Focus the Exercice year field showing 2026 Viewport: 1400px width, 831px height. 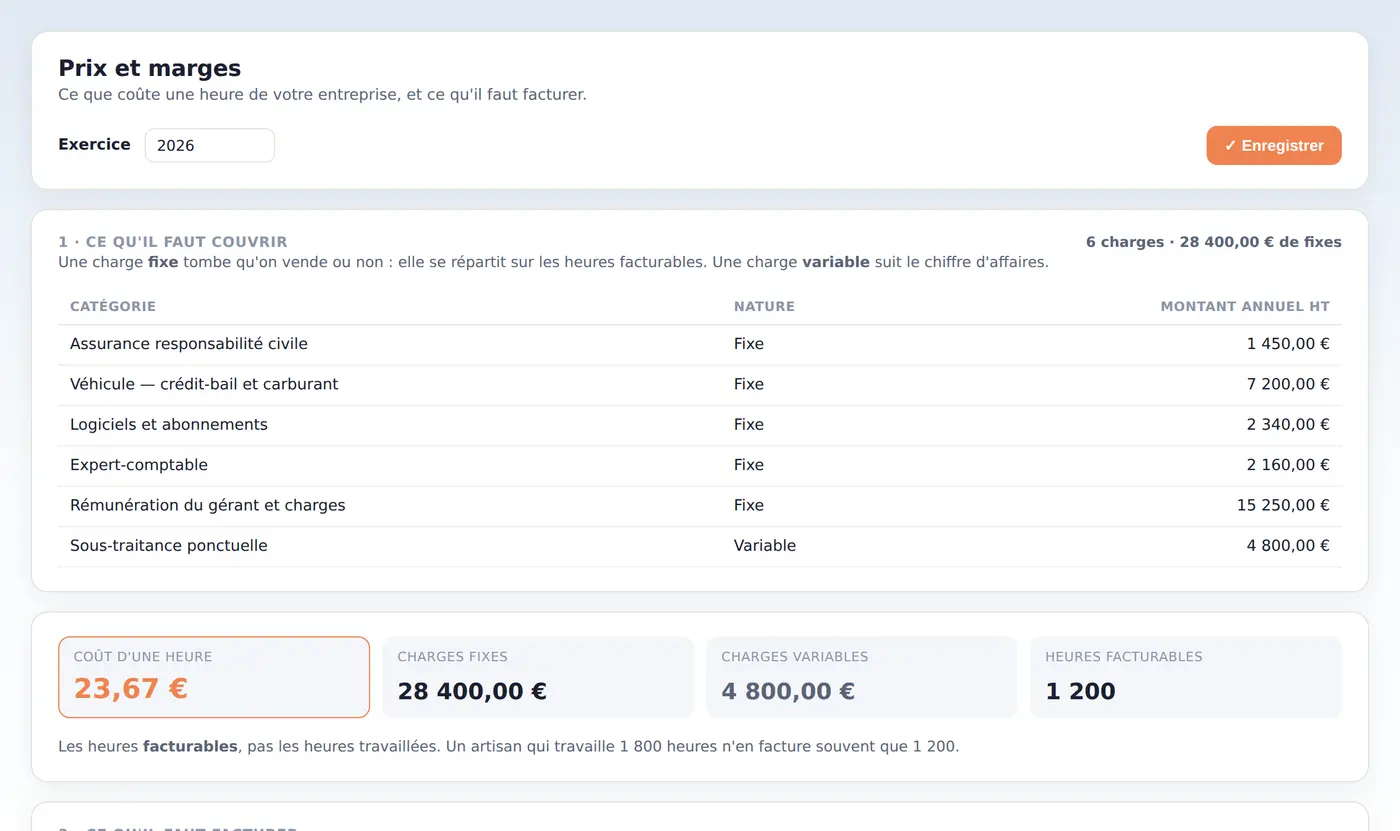(210, 145)
